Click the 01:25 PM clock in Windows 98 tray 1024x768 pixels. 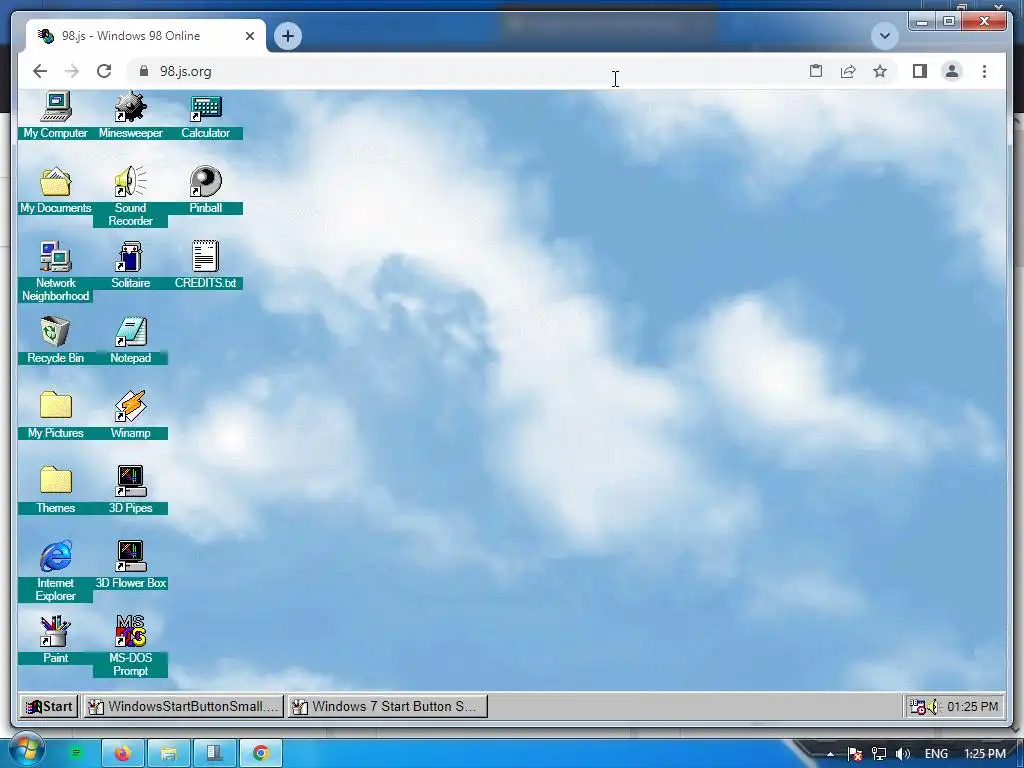click(972, 707)
